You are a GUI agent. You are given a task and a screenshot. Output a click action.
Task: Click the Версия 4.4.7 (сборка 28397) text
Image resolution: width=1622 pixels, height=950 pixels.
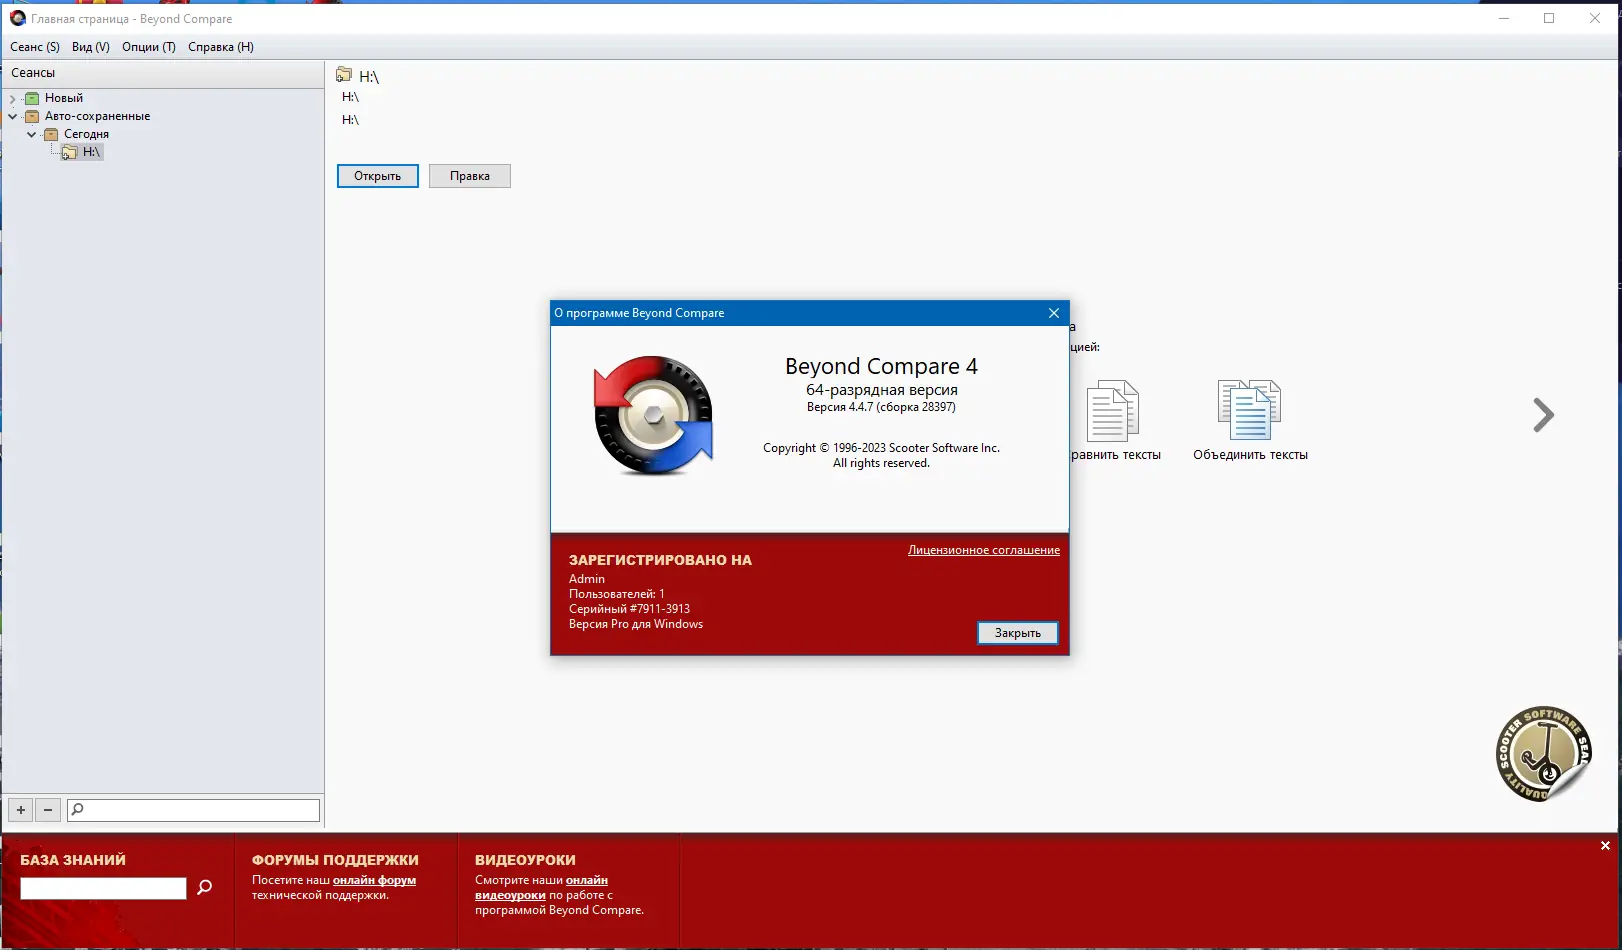(881, 407)
